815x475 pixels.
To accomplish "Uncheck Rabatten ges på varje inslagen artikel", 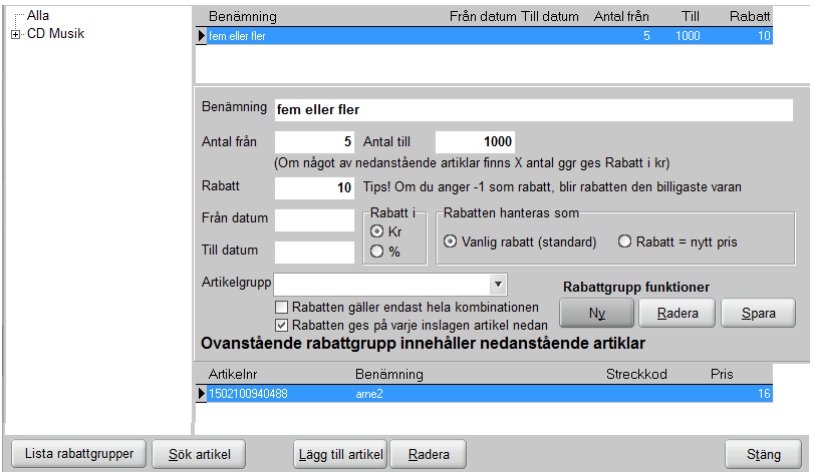I will [282, 325].
